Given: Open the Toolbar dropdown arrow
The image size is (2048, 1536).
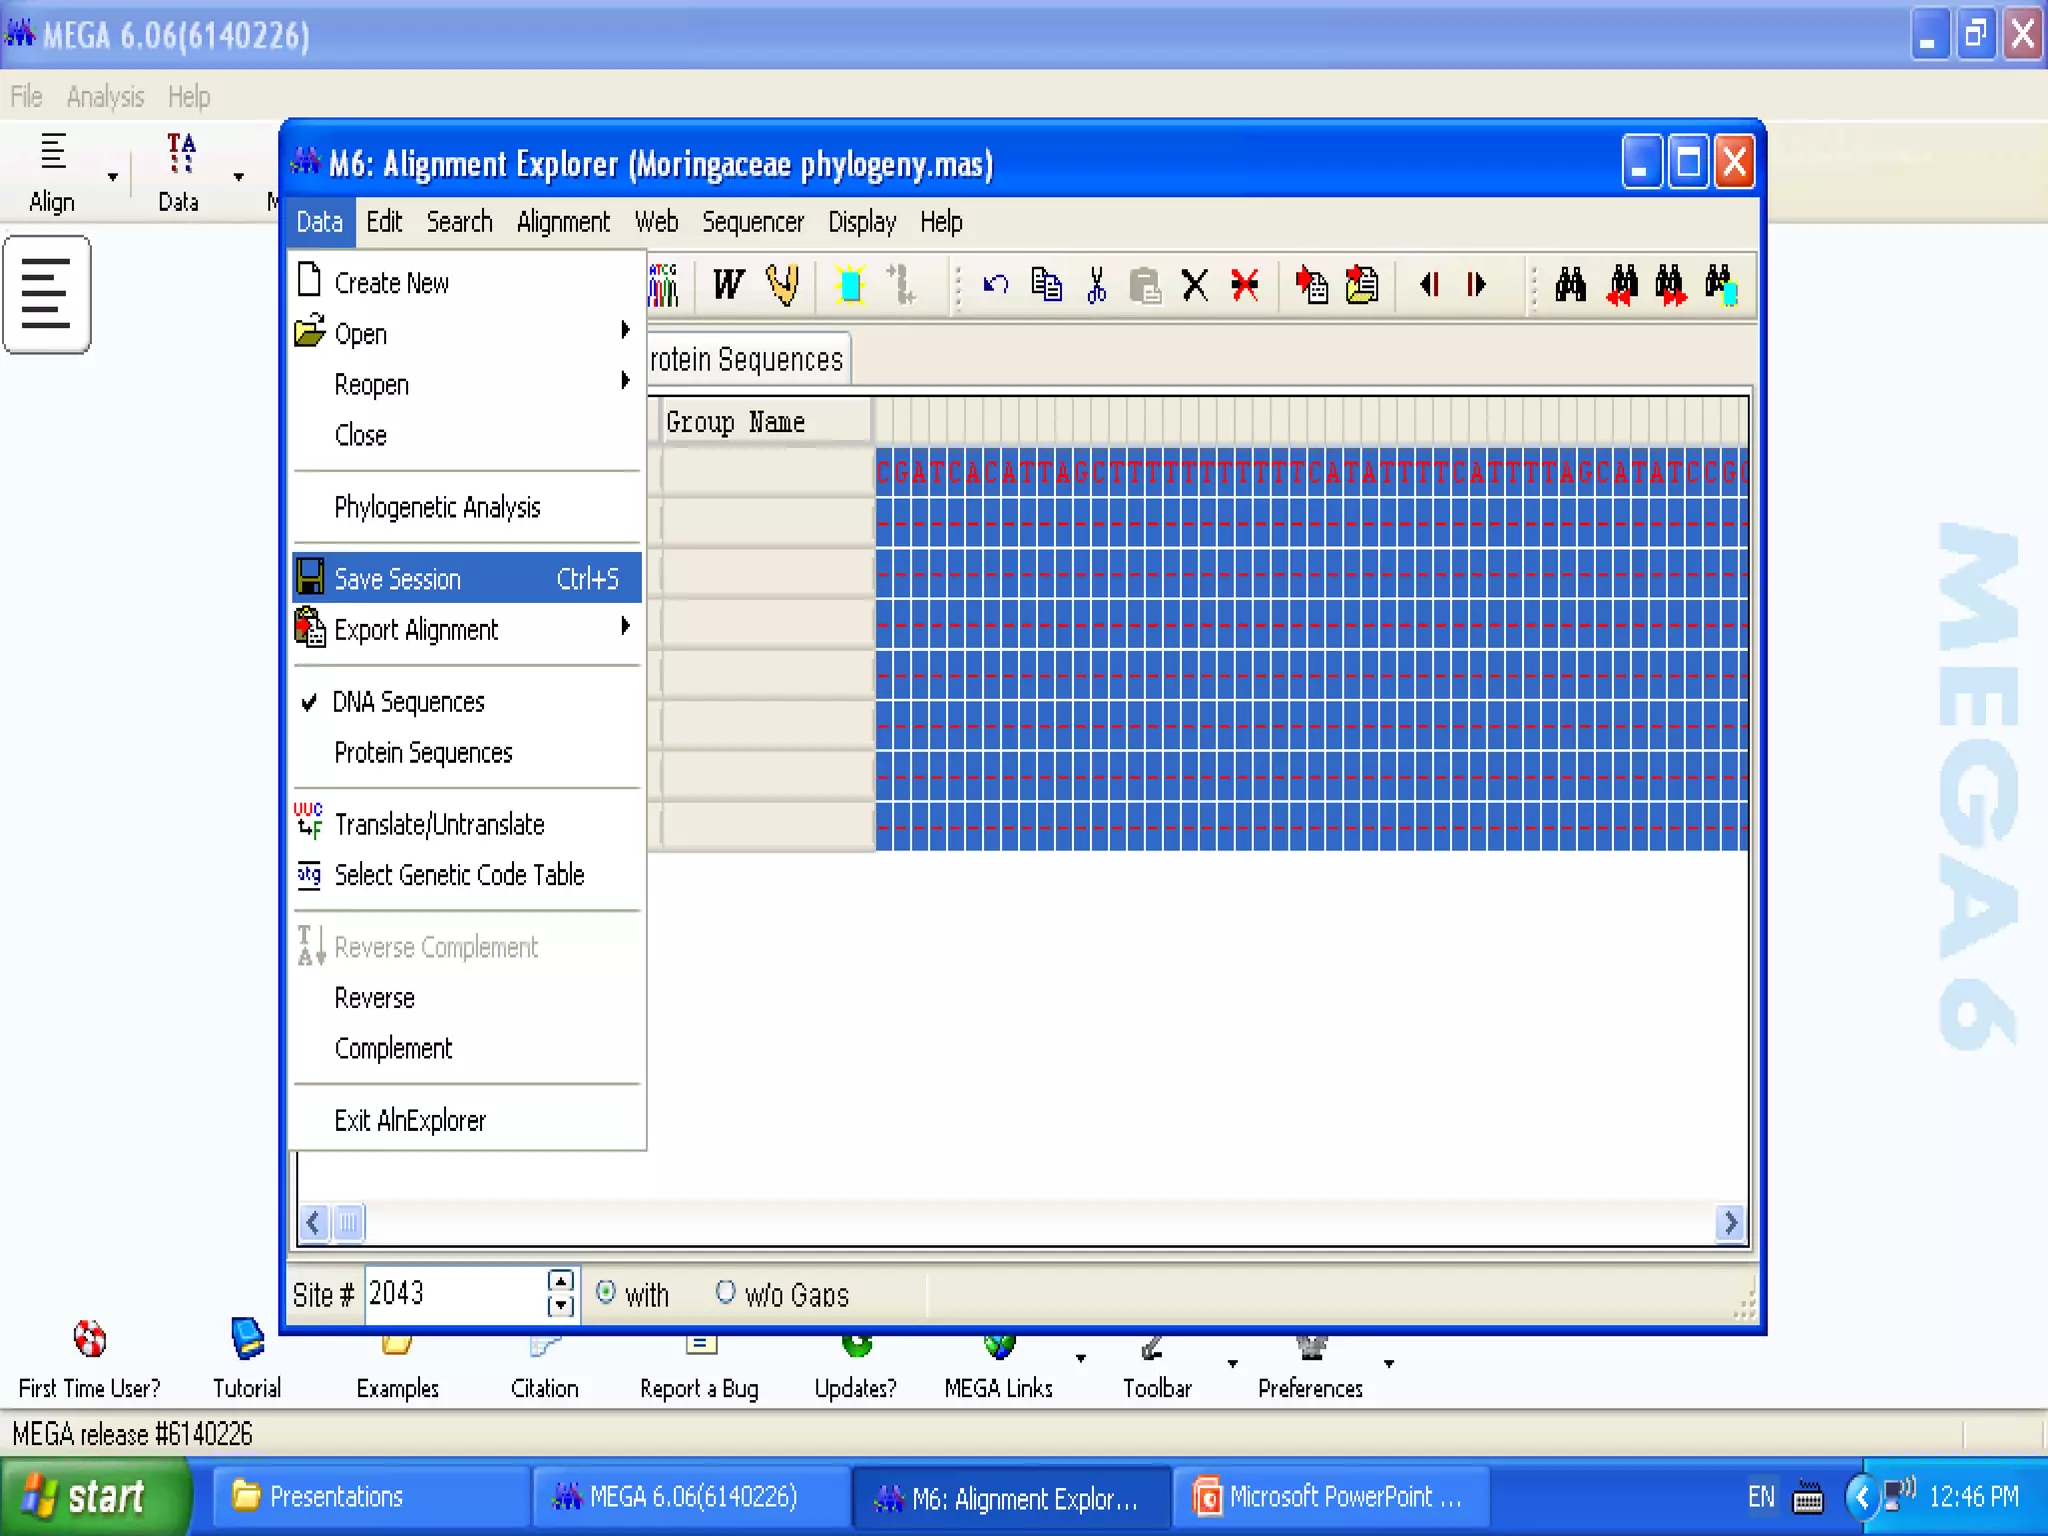Looking at the screenshot, I should coord(1233,1363).
